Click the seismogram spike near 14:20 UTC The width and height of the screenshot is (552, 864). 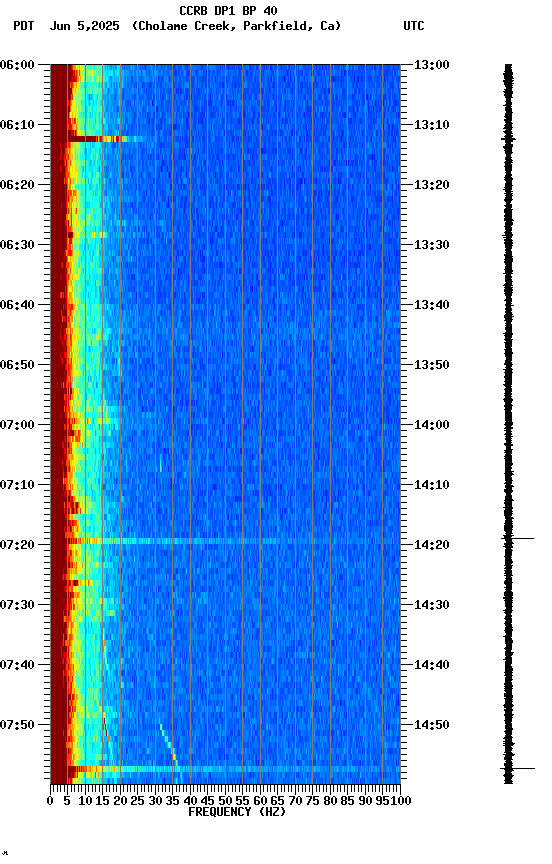pyautogui.click(x=518, y=538)
